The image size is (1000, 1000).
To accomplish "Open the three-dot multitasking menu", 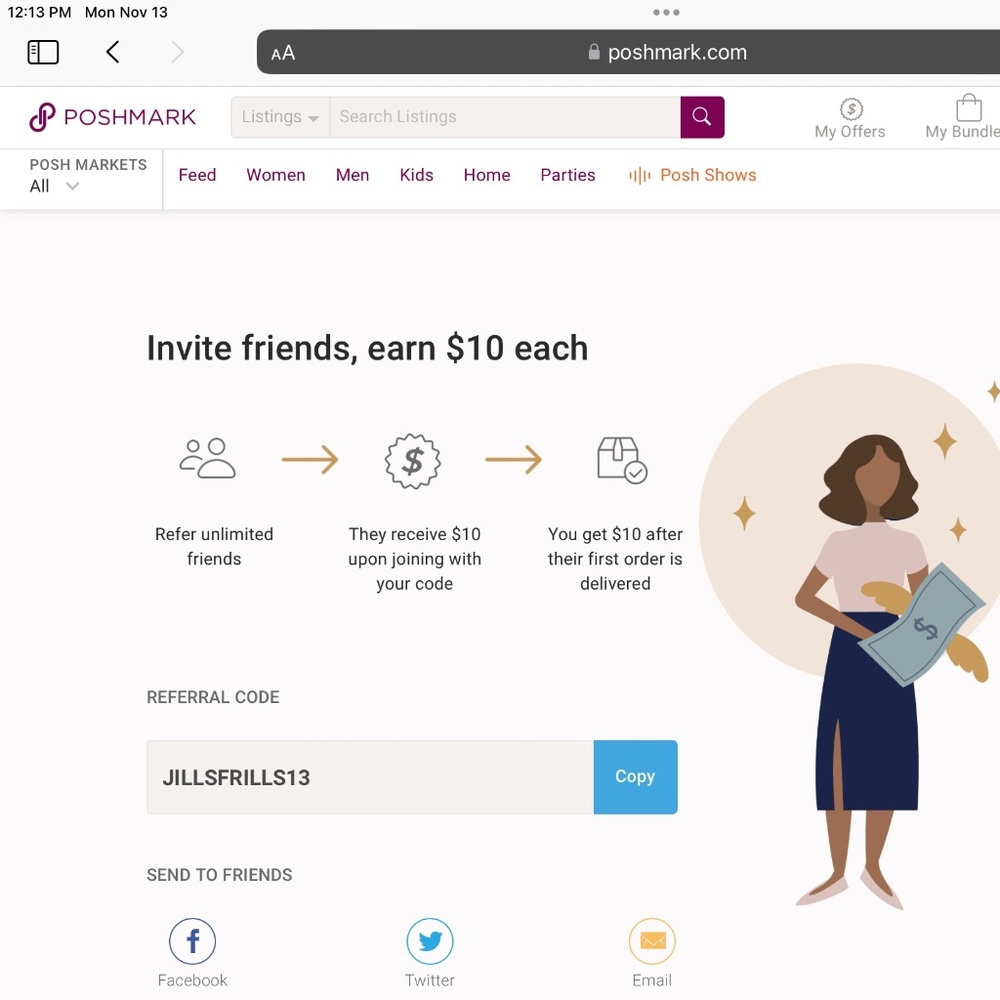I will tap(666, 13).
